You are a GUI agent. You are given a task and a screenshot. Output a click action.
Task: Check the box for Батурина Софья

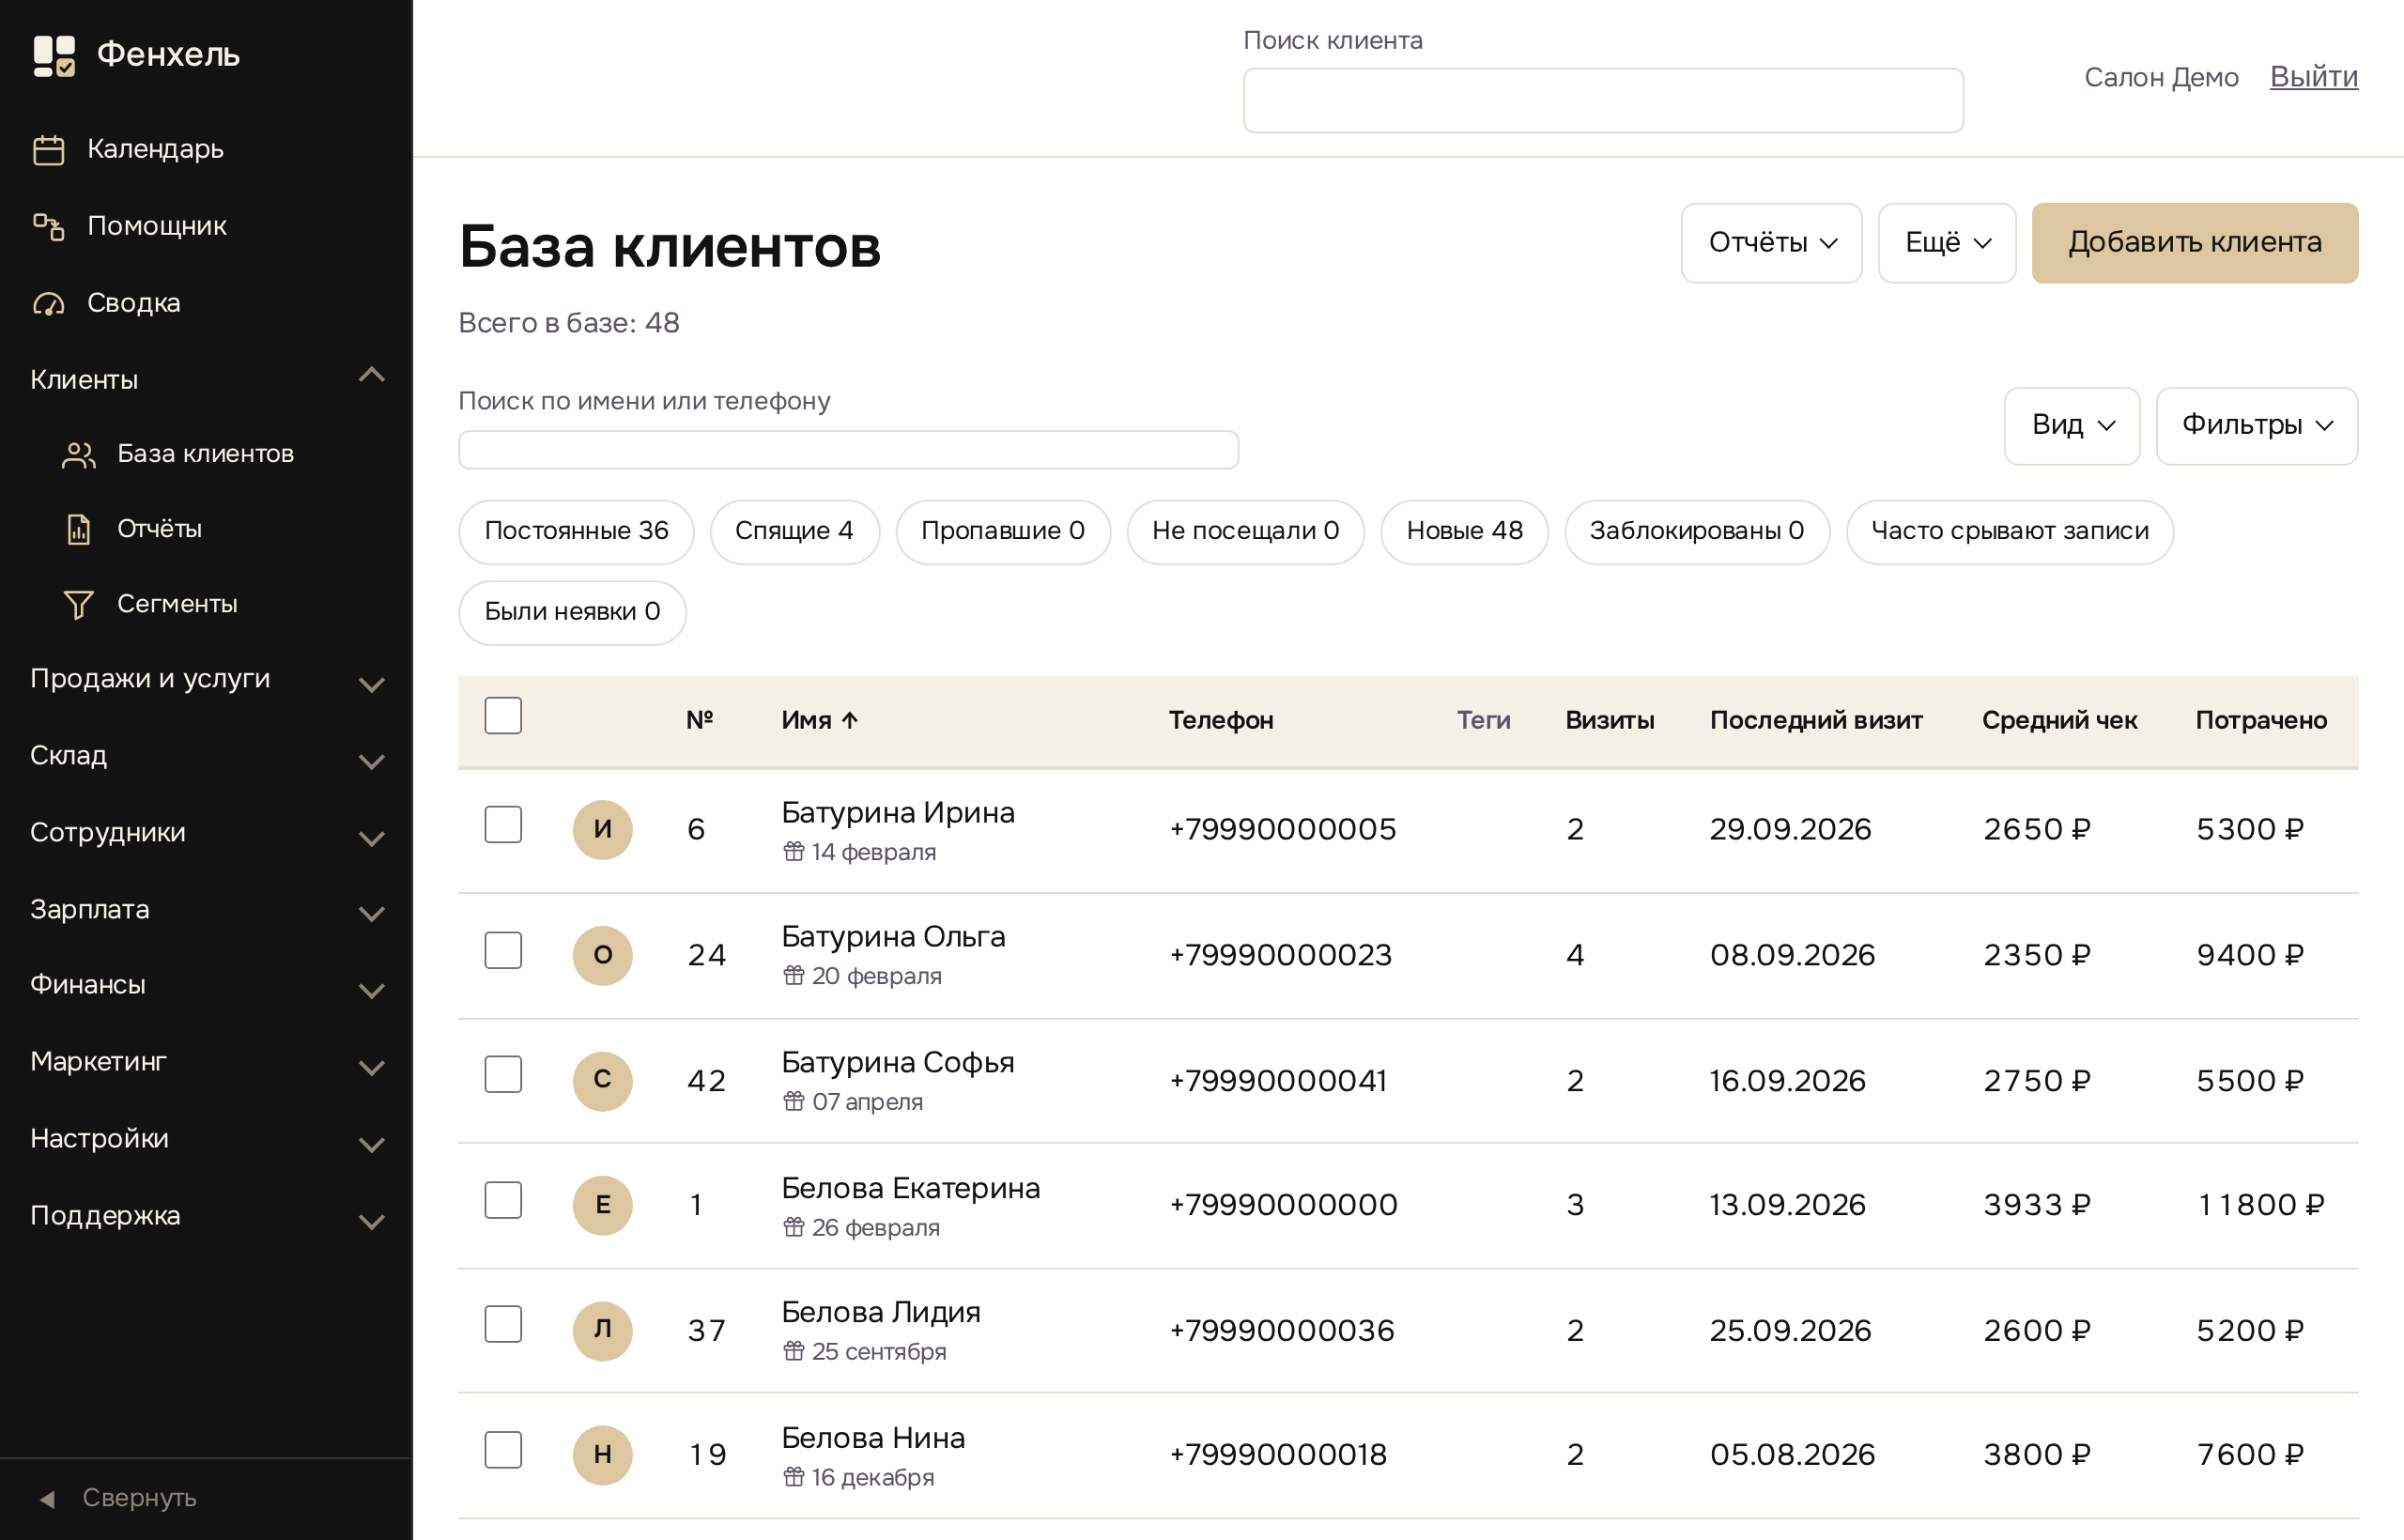click(503, 1075)
